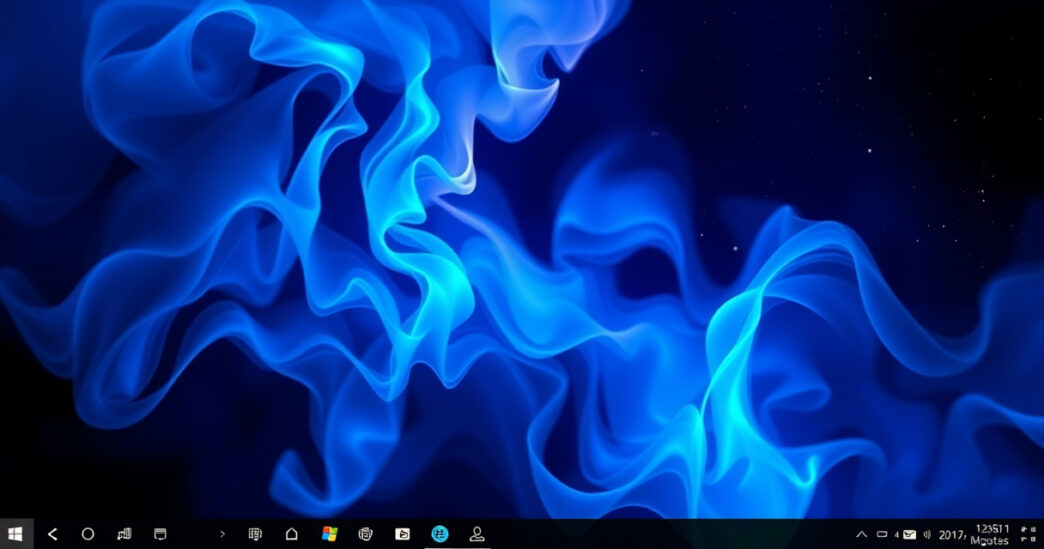Click the 2017 date text in tray
Image resolution: width=1044 pixels, height=549 pixels.
(x=952, y=534)
